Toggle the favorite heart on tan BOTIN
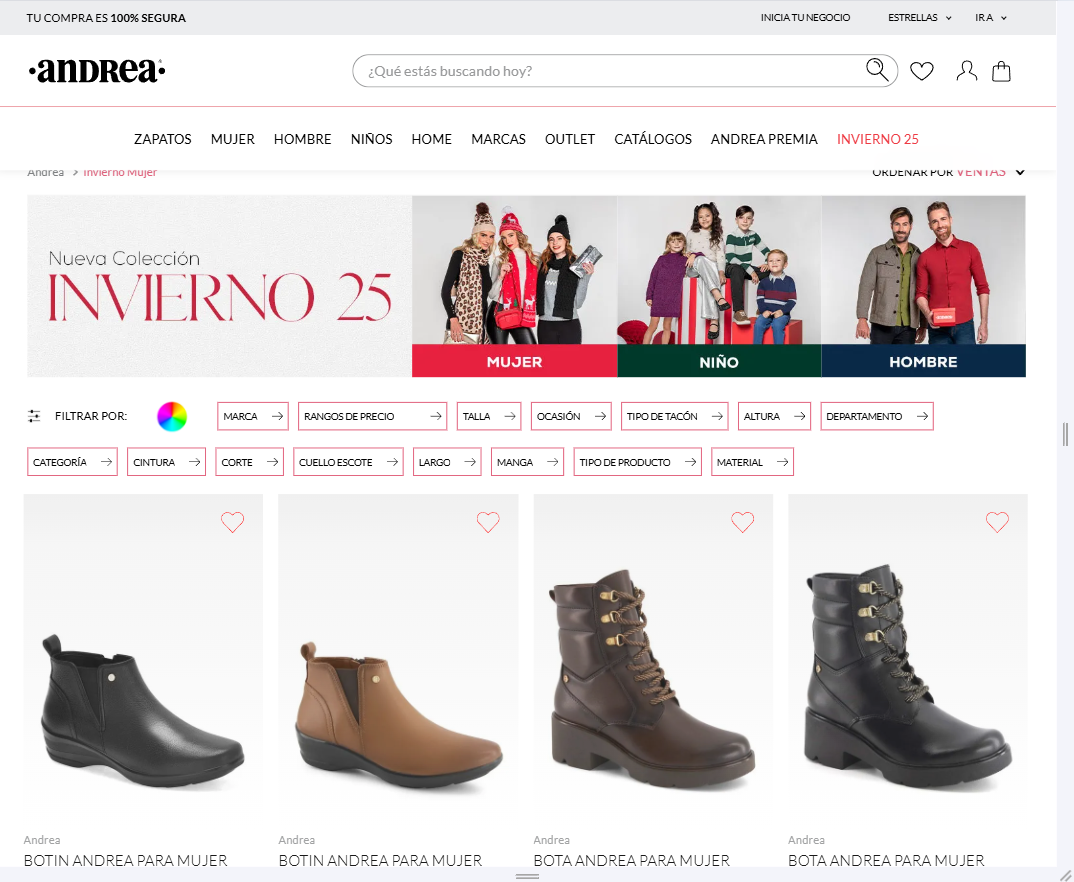This screenshot has width=1074, height=882. (487, 522)
